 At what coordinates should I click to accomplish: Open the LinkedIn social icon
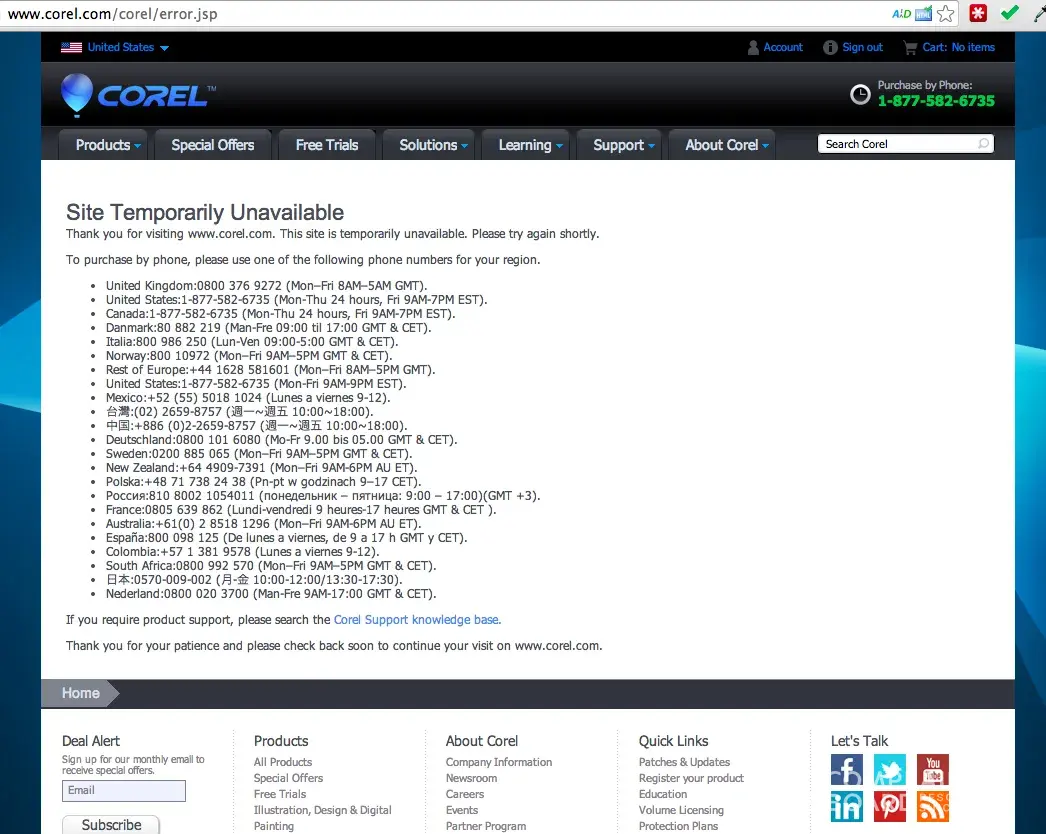(x=847, y=807)
